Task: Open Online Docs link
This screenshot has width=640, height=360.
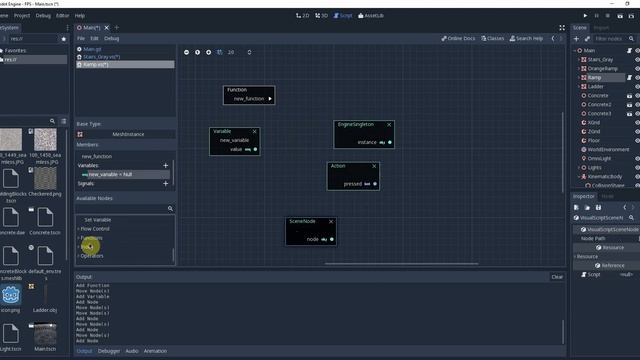Action: 458,38
